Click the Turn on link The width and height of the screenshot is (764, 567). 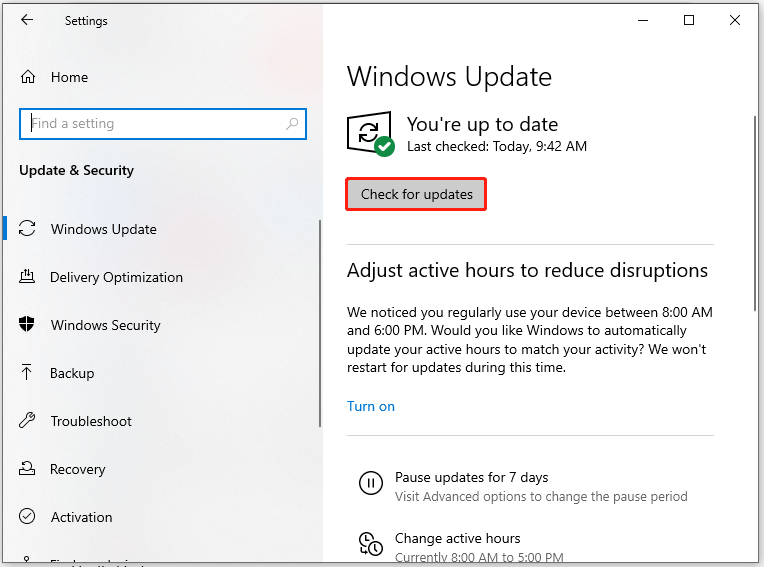[x=371, y=406]
